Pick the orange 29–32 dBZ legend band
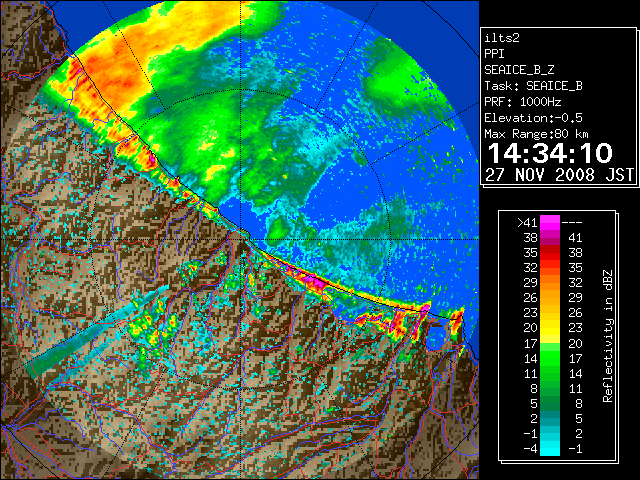Screen dimensions: 640x480 click(550, 283)
